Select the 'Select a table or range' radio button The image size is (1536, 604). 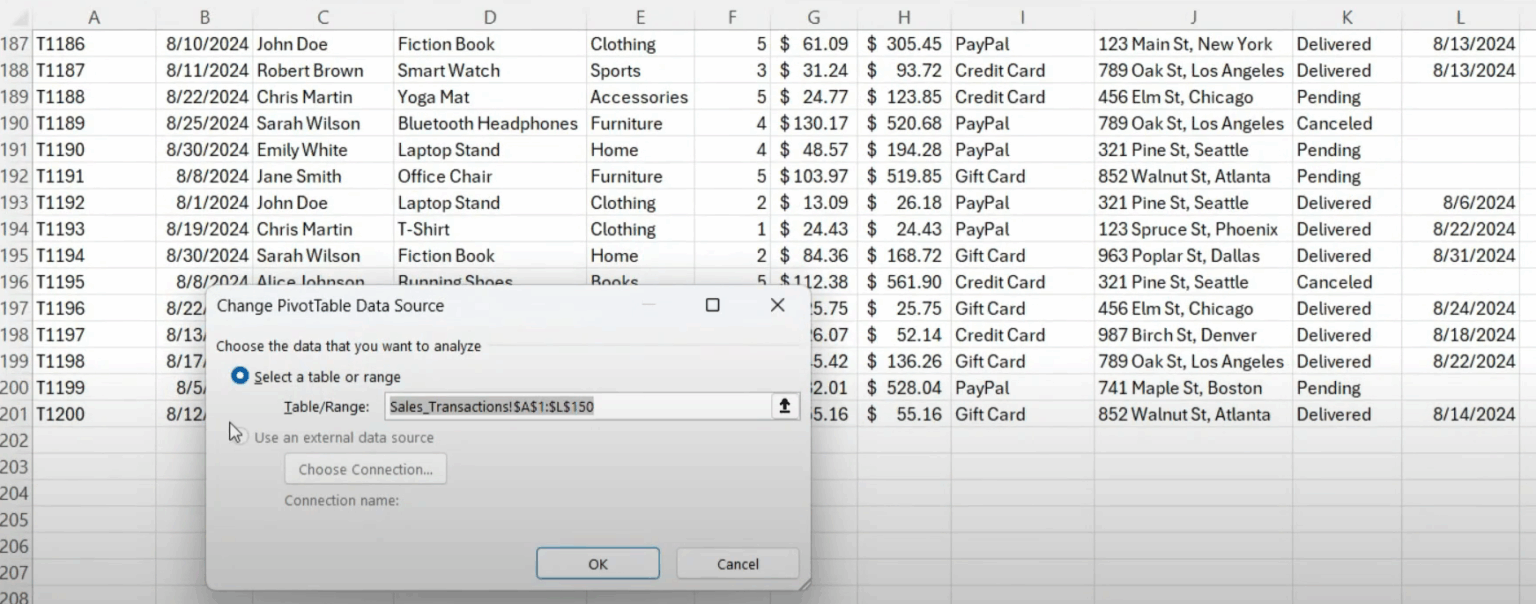click(238, 375)
